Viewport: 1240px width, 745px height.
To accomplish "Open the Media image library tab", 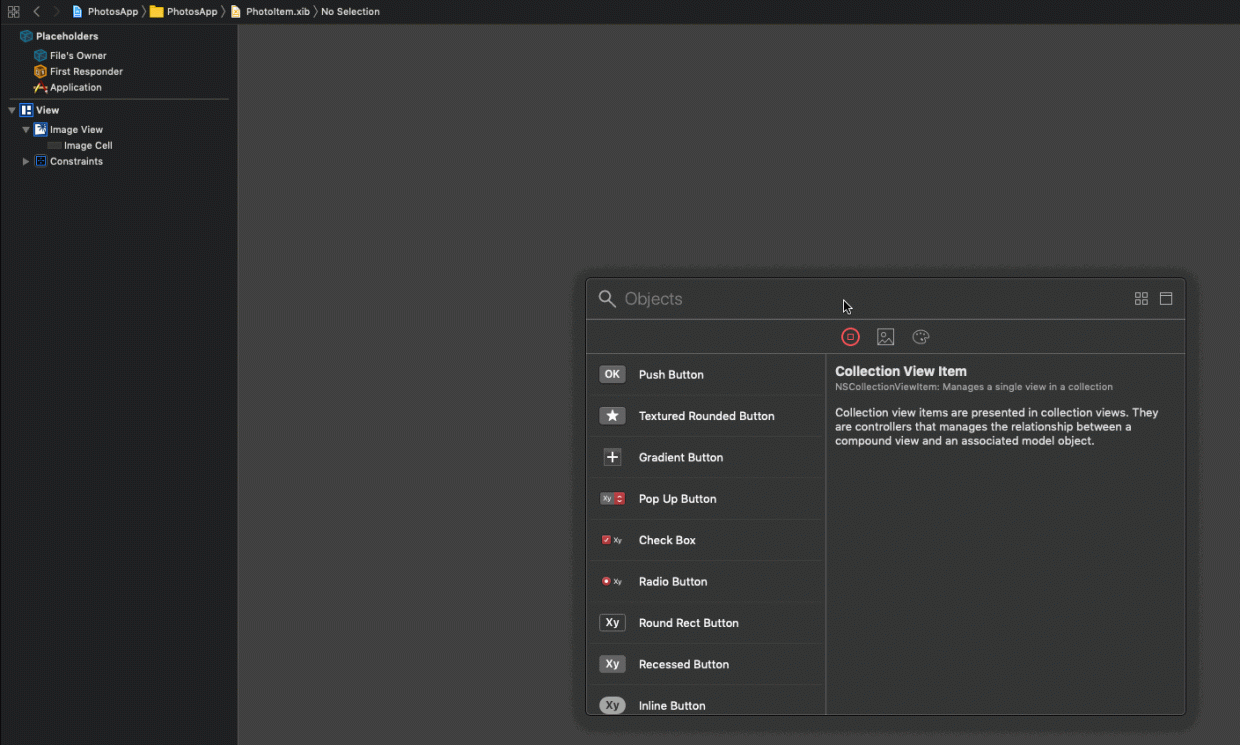I will point(885,337).
